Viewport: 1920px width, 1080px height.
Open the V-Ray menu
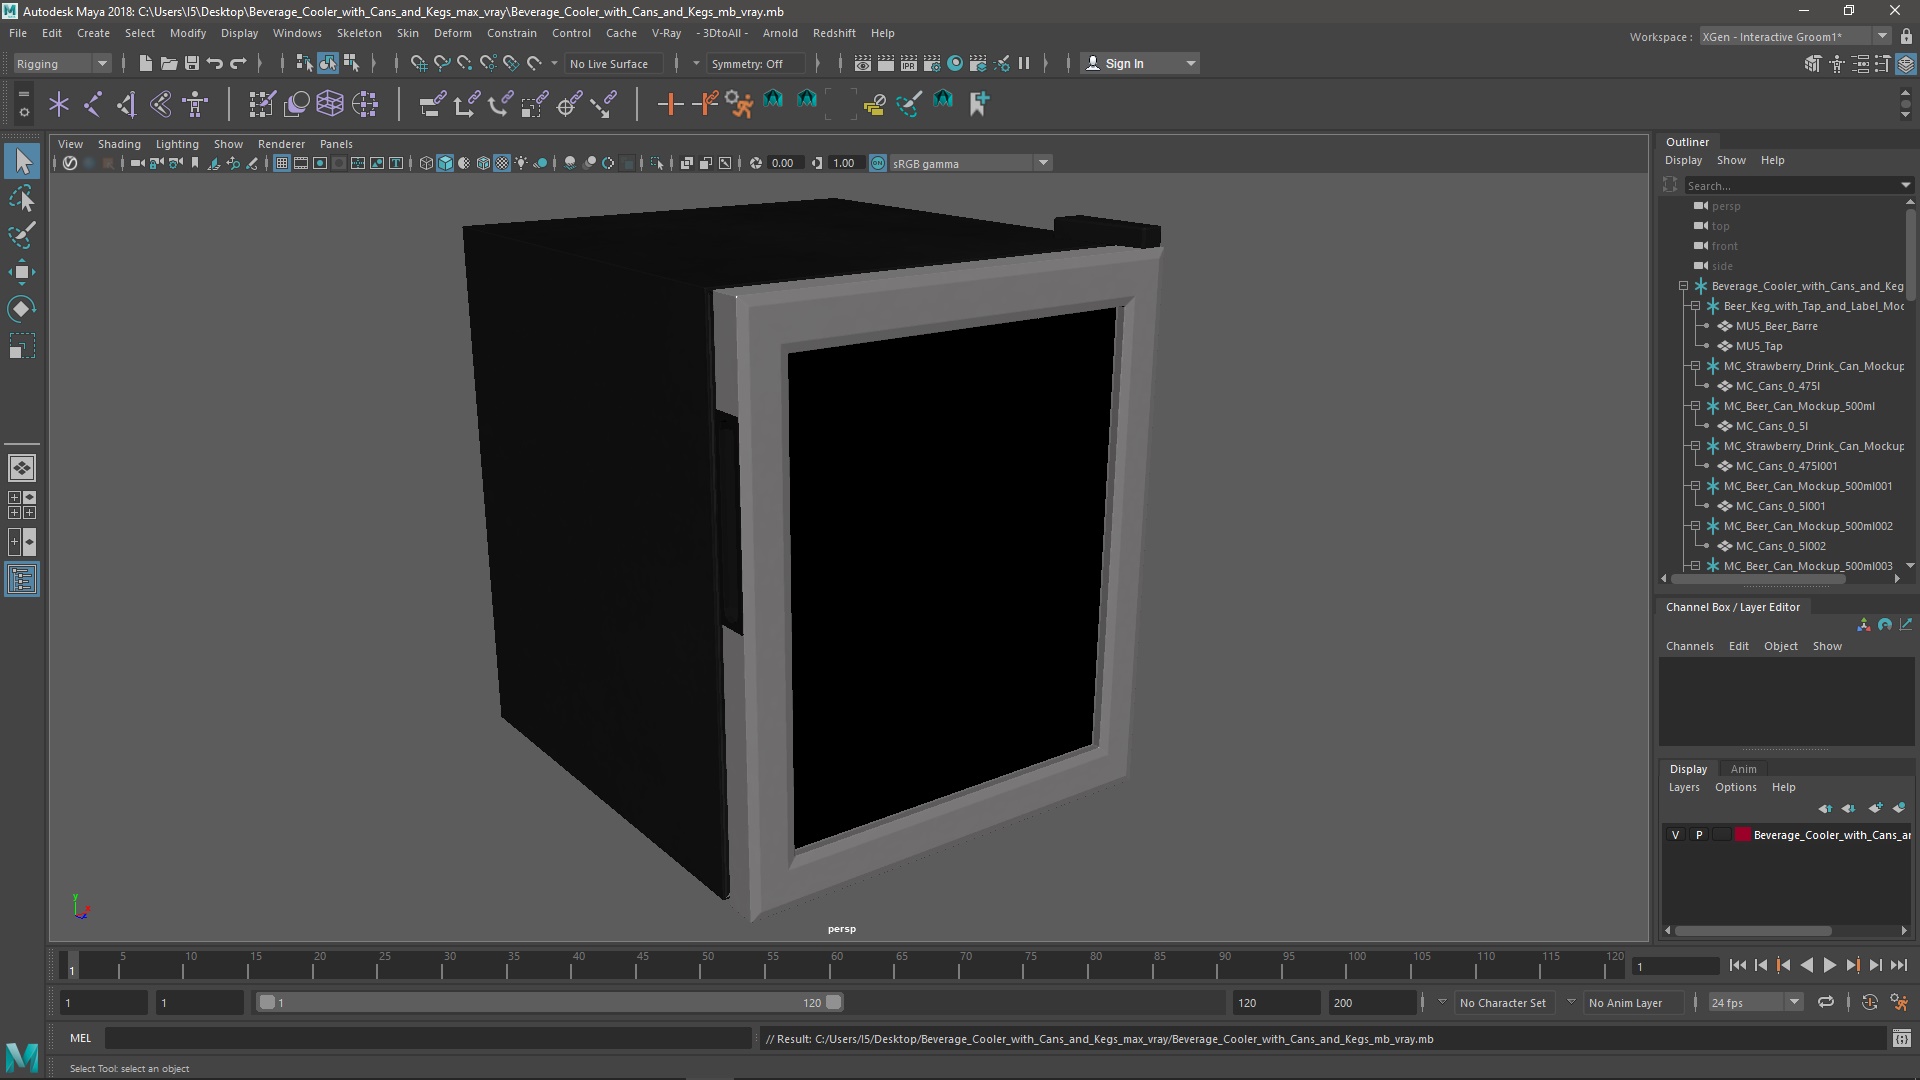(666, 33)
